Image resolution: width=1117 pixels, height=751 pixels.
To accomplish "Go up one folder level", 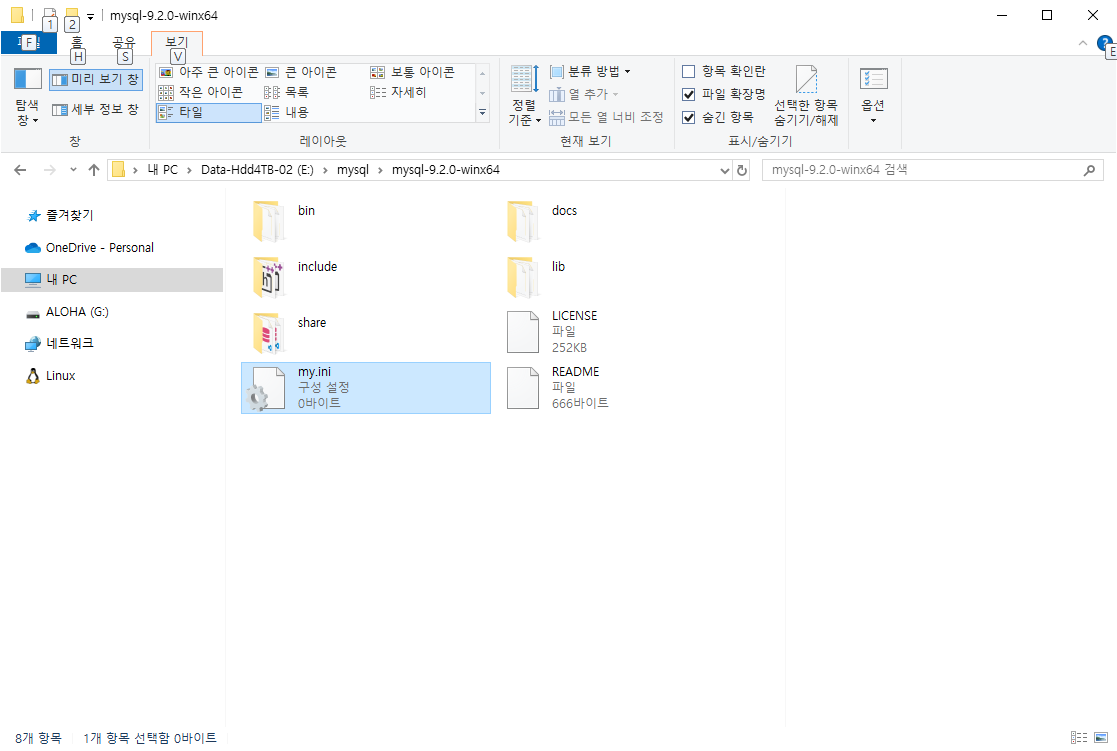I will click(94, 170).
